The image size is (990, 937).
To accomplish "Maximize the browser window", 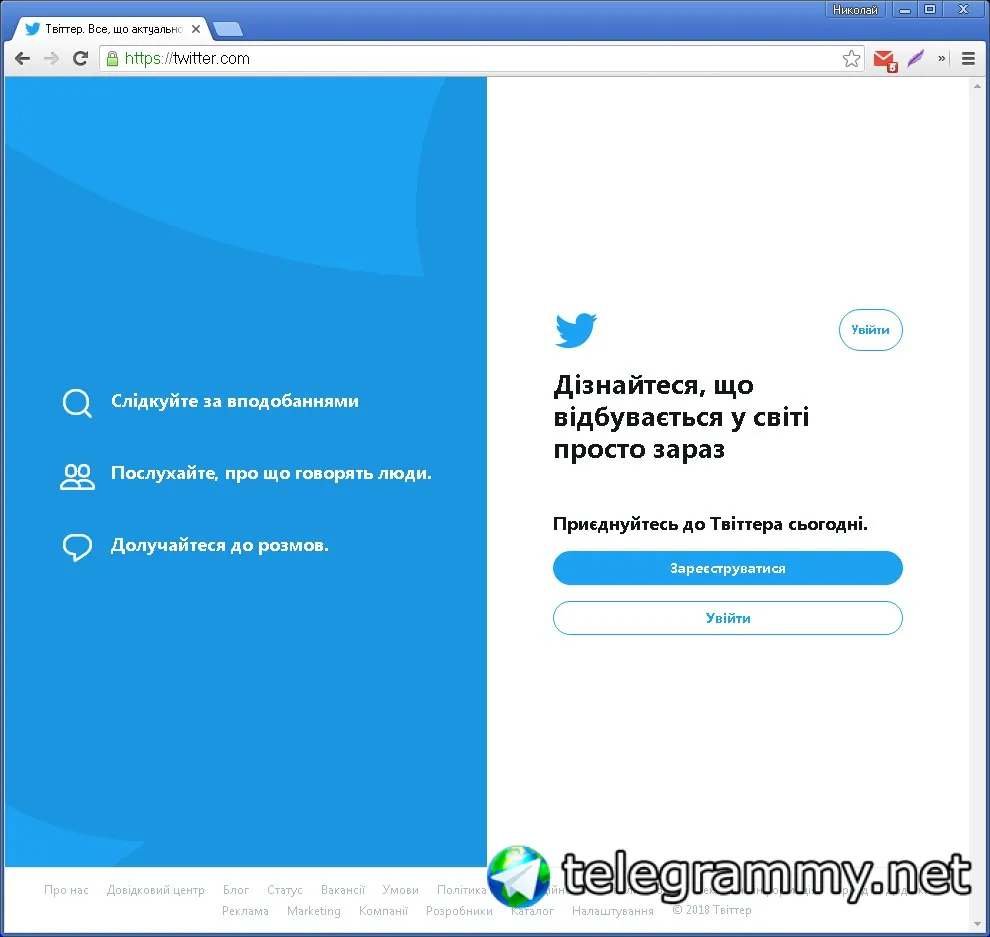I will [930, 9].
